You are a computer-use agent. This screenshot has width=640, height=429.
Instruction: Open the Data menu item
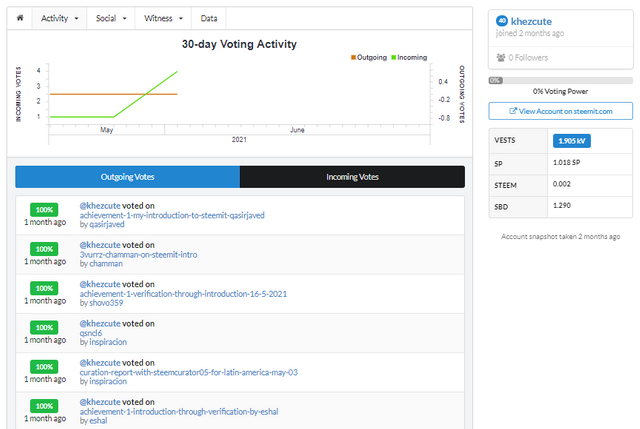click(209, 18)
